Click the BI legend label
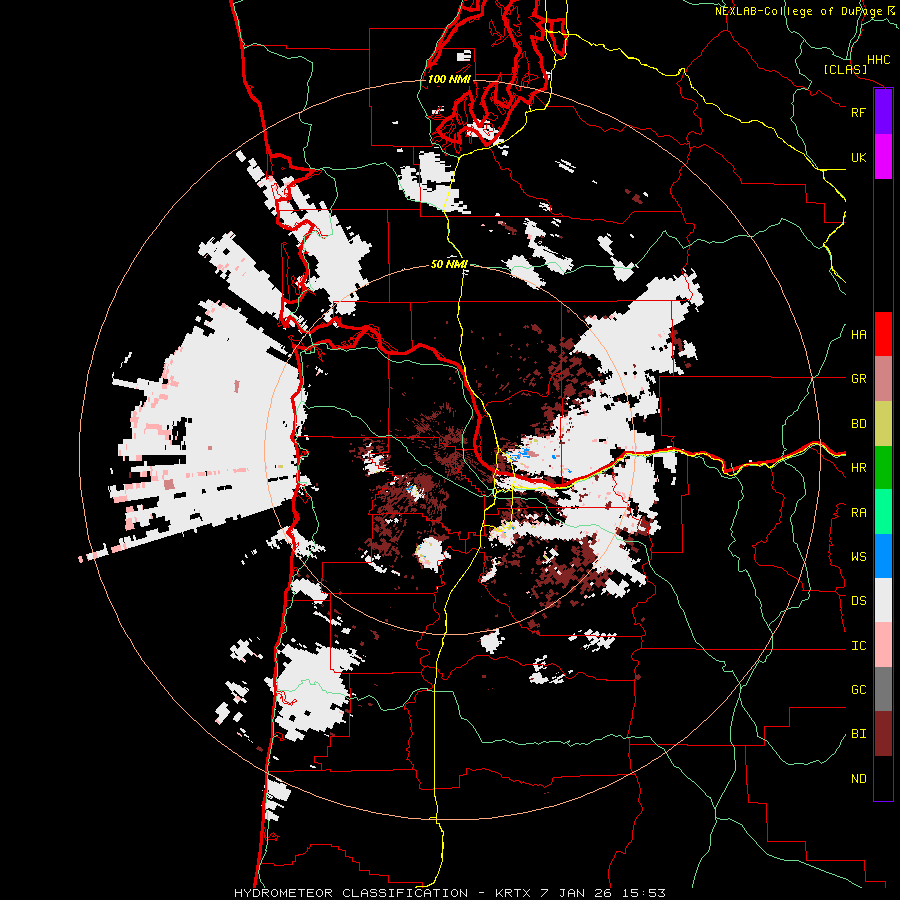The height and width of the screenshot is (900, 900). click(x=858, y=734)
